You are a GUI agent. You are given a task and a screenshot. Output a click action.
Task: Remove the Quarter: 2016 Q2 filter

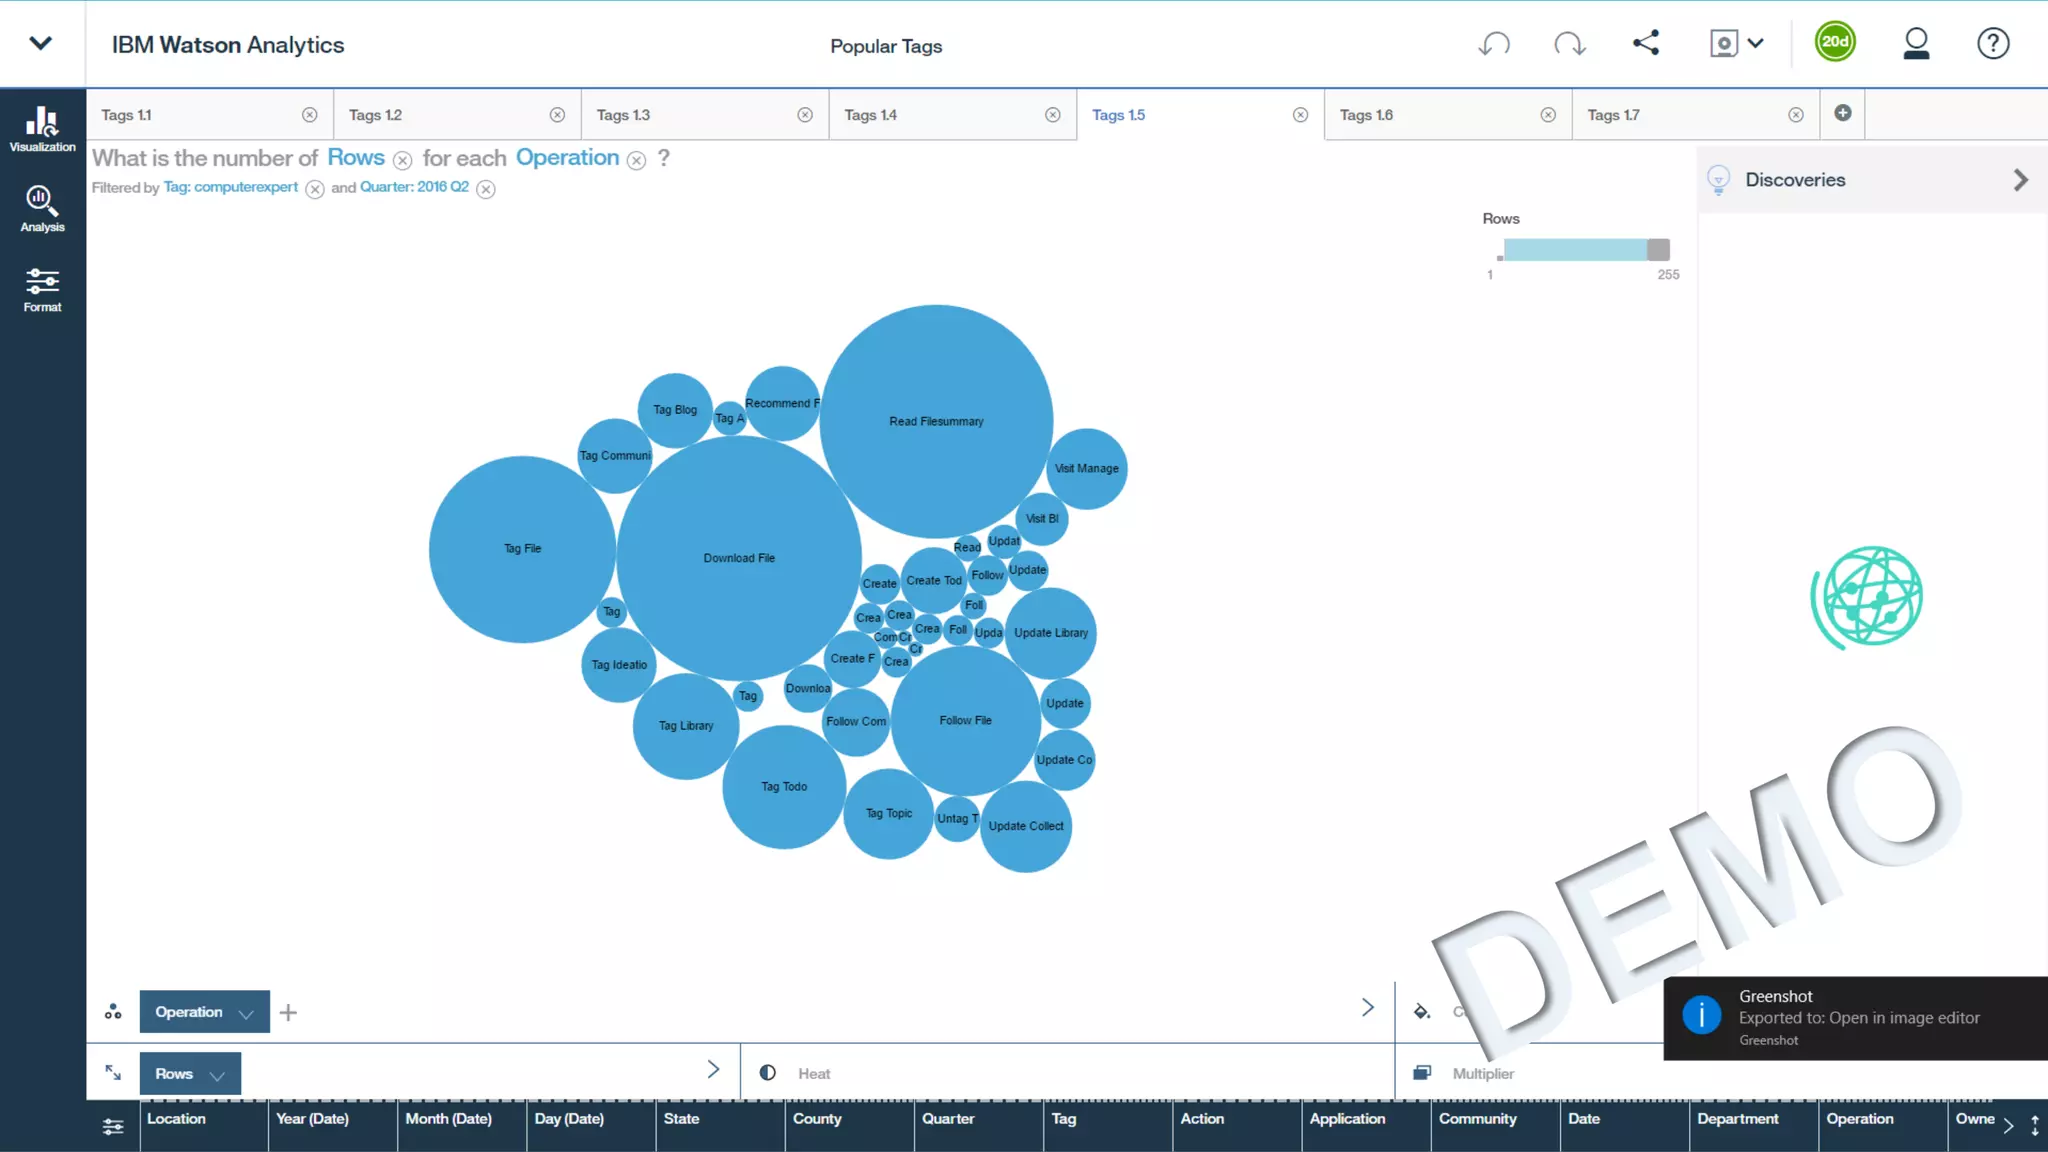[486, 189]
